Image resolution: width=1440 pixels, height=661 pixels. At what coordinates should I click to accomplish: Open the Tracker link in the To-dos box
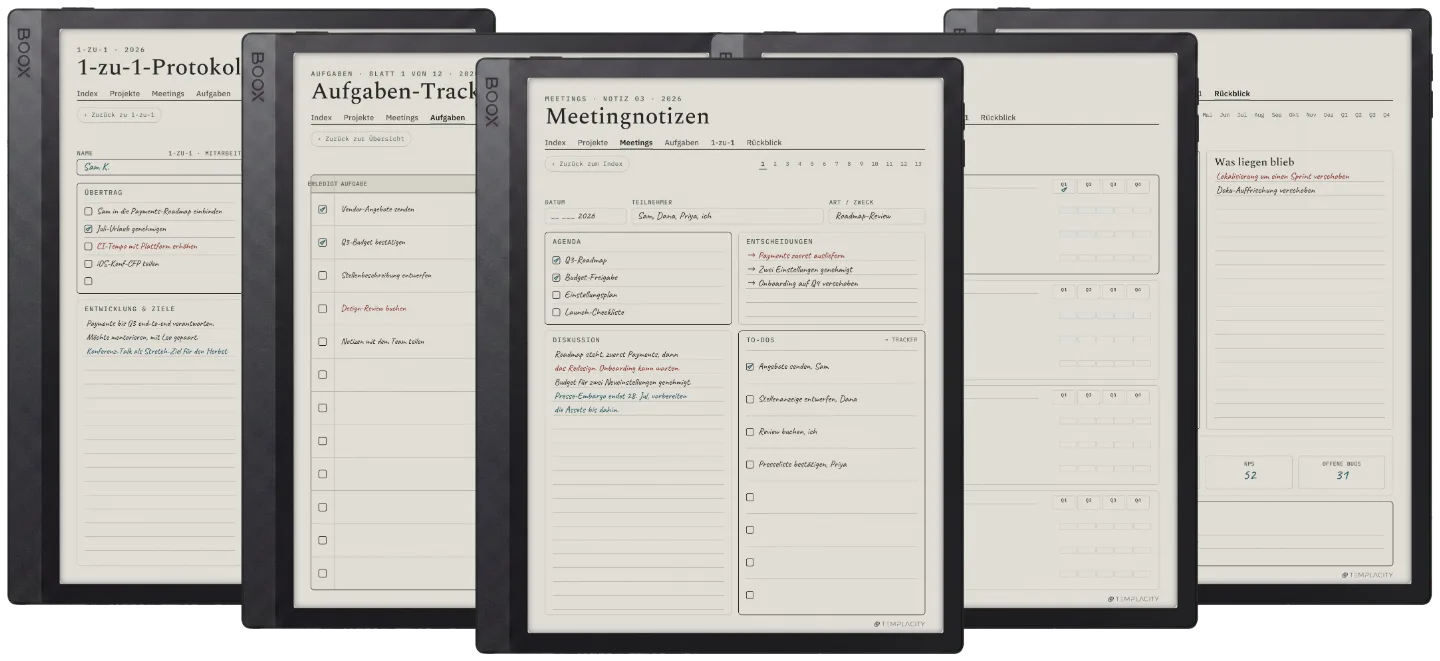click(901, 340)
